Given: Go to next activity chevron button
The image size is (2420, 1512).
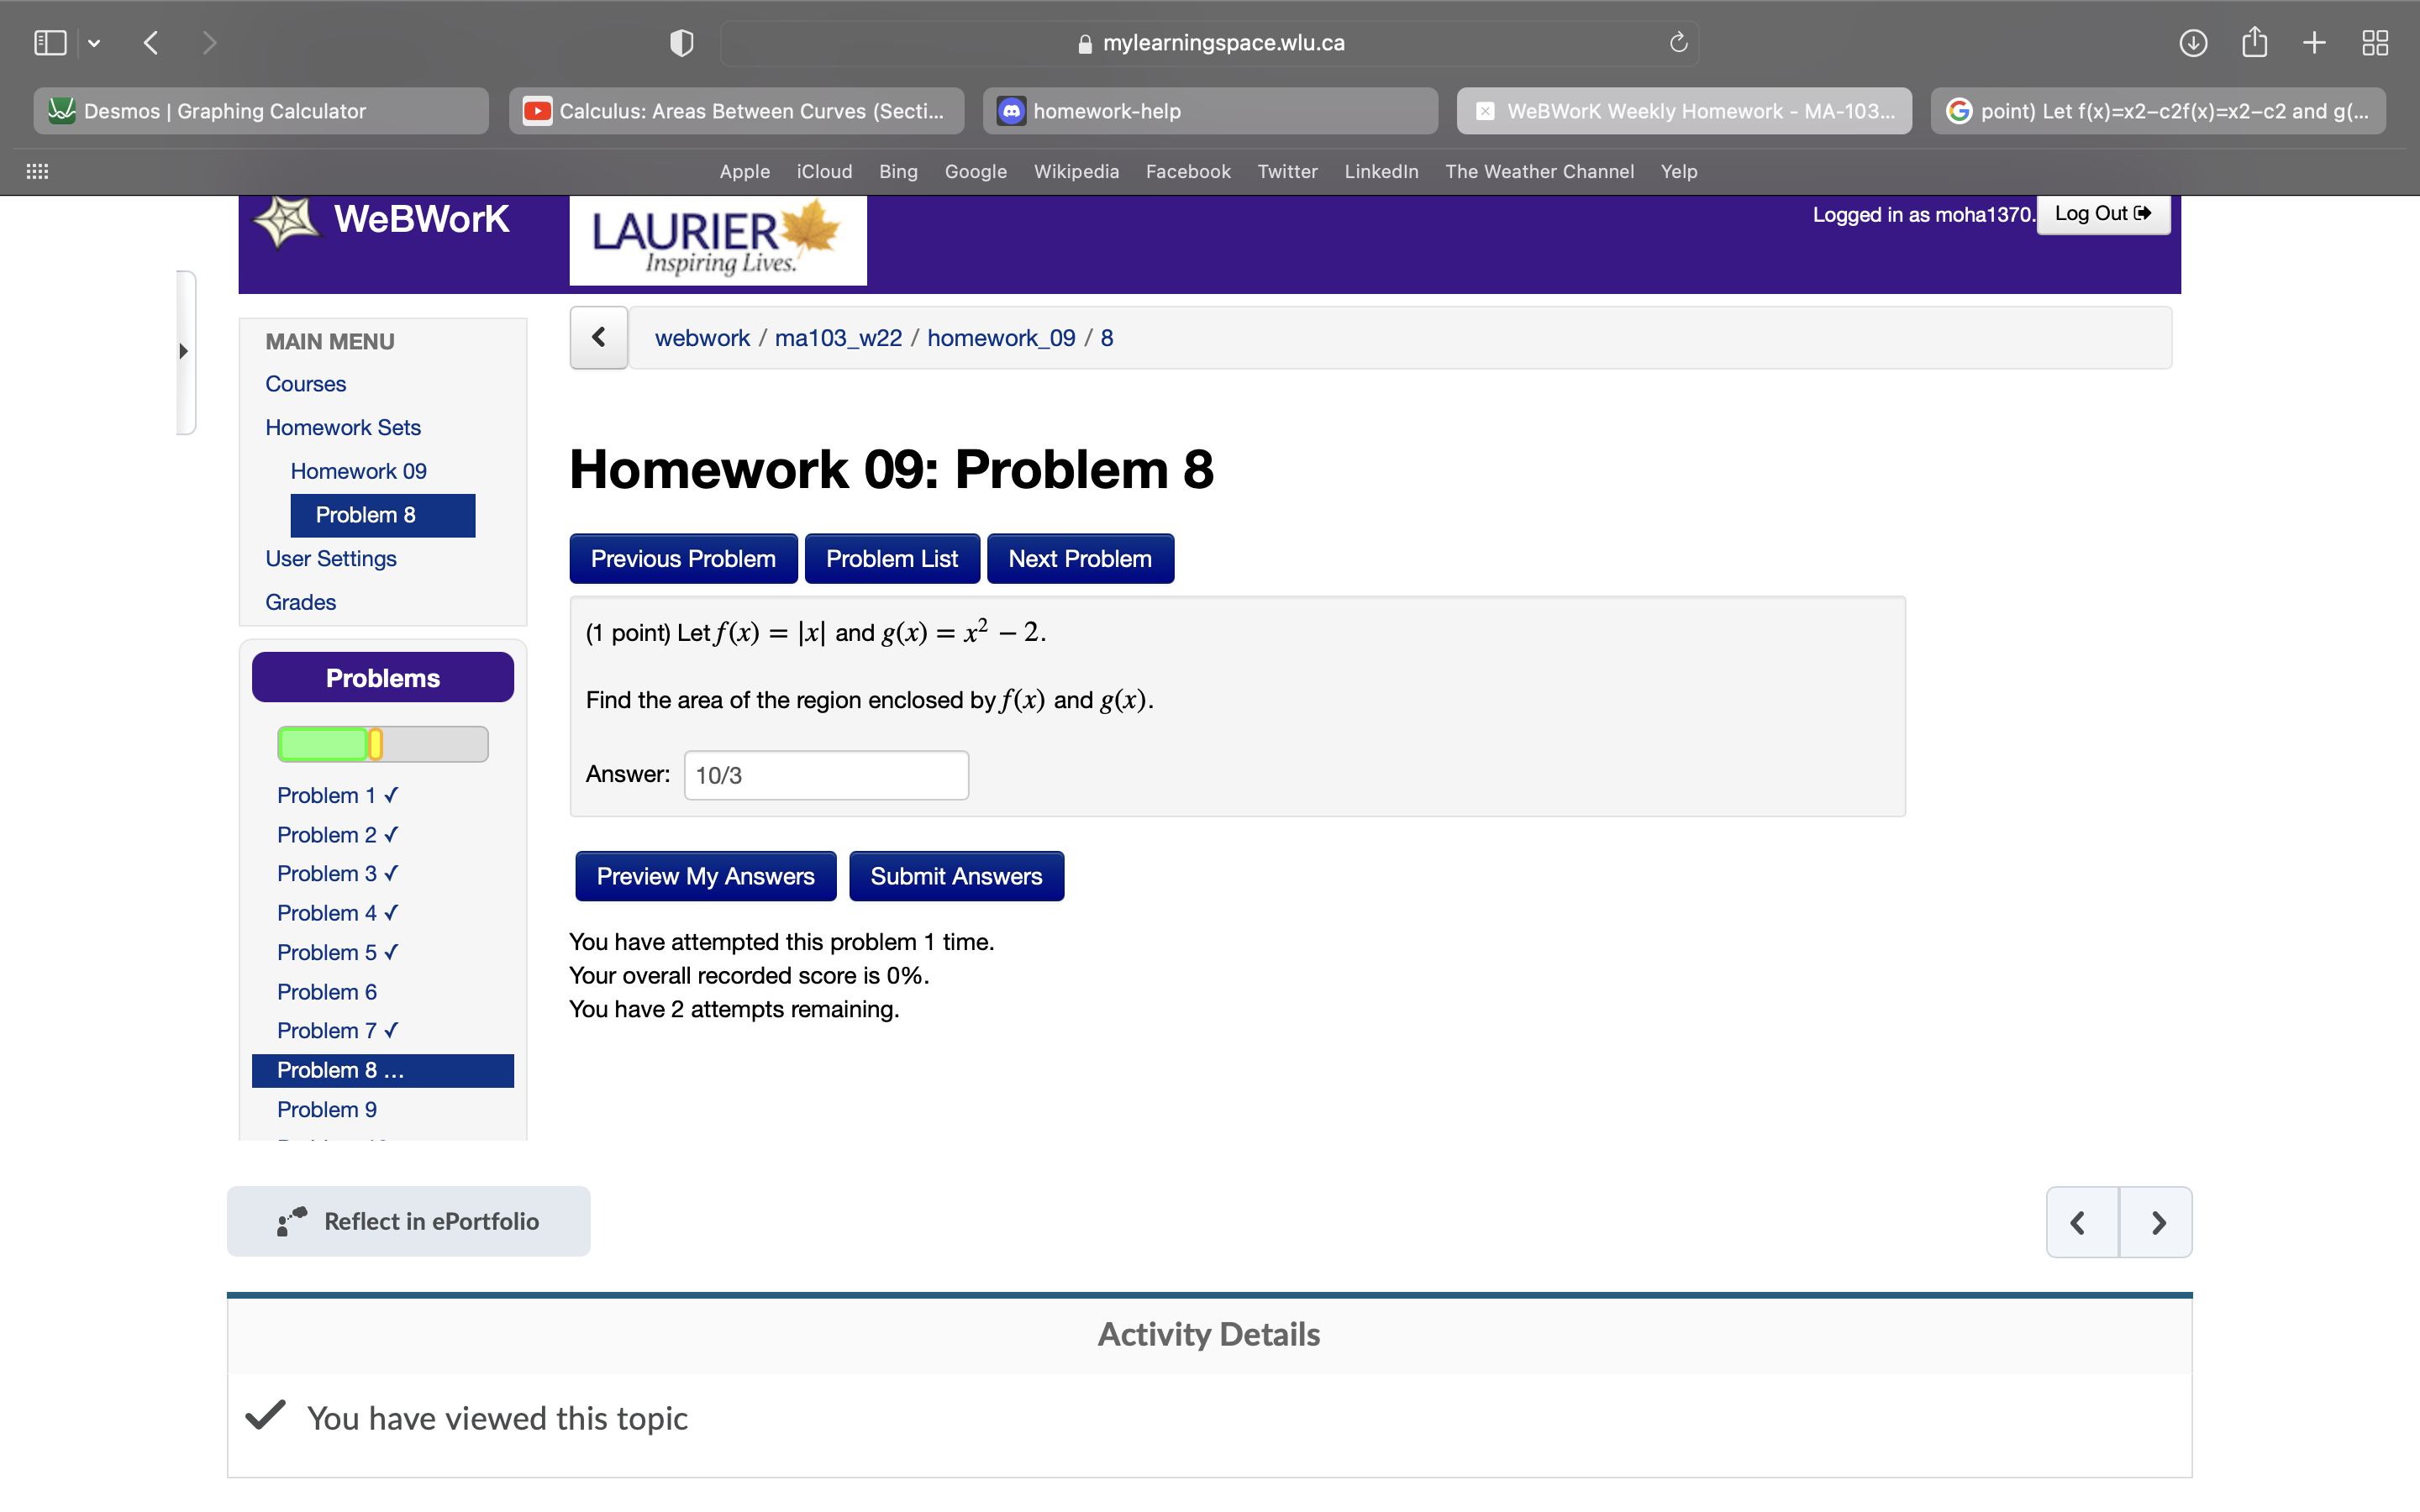Looking at the screenshot, I should click(2157, 1222).
